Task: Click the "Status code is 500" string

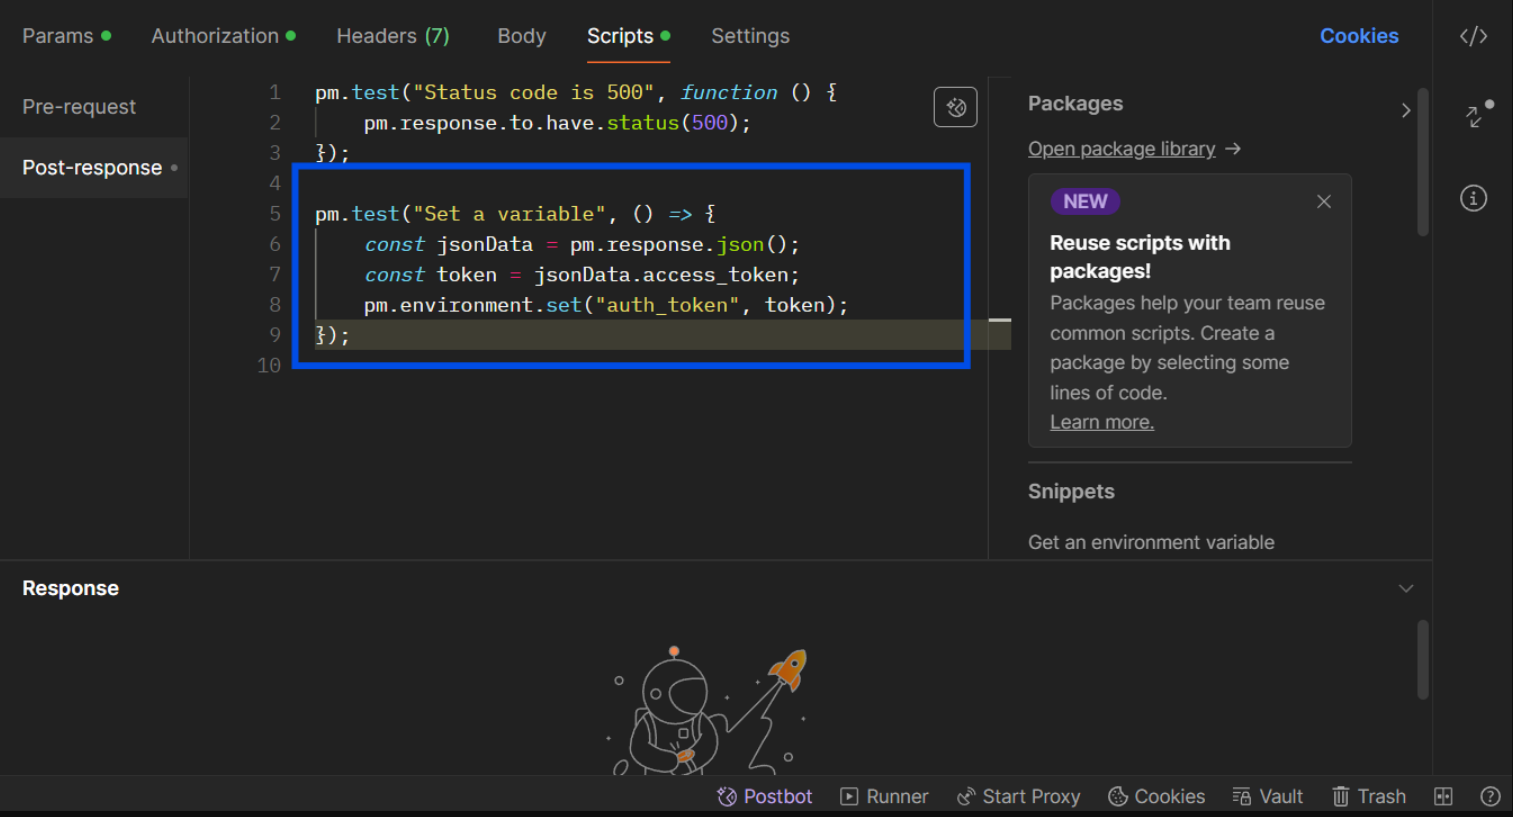Action: click(x=534, y=92)
